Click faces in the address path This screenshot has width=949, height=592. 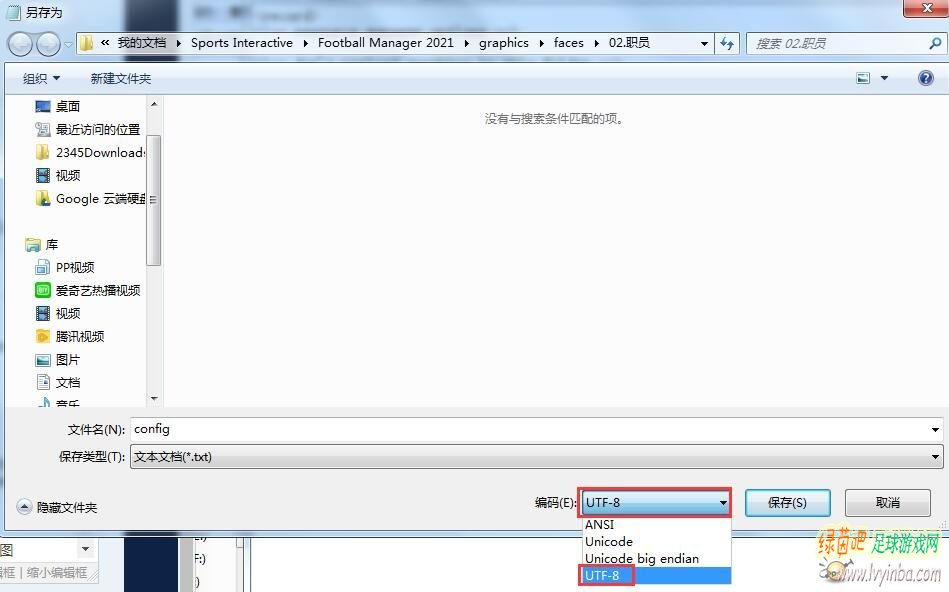coord(568,43)
